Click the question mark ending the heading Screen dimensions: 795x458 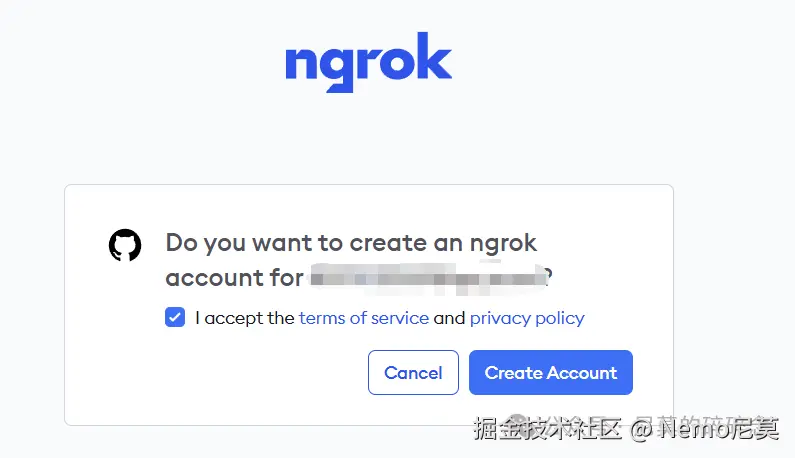coord(548,277)
